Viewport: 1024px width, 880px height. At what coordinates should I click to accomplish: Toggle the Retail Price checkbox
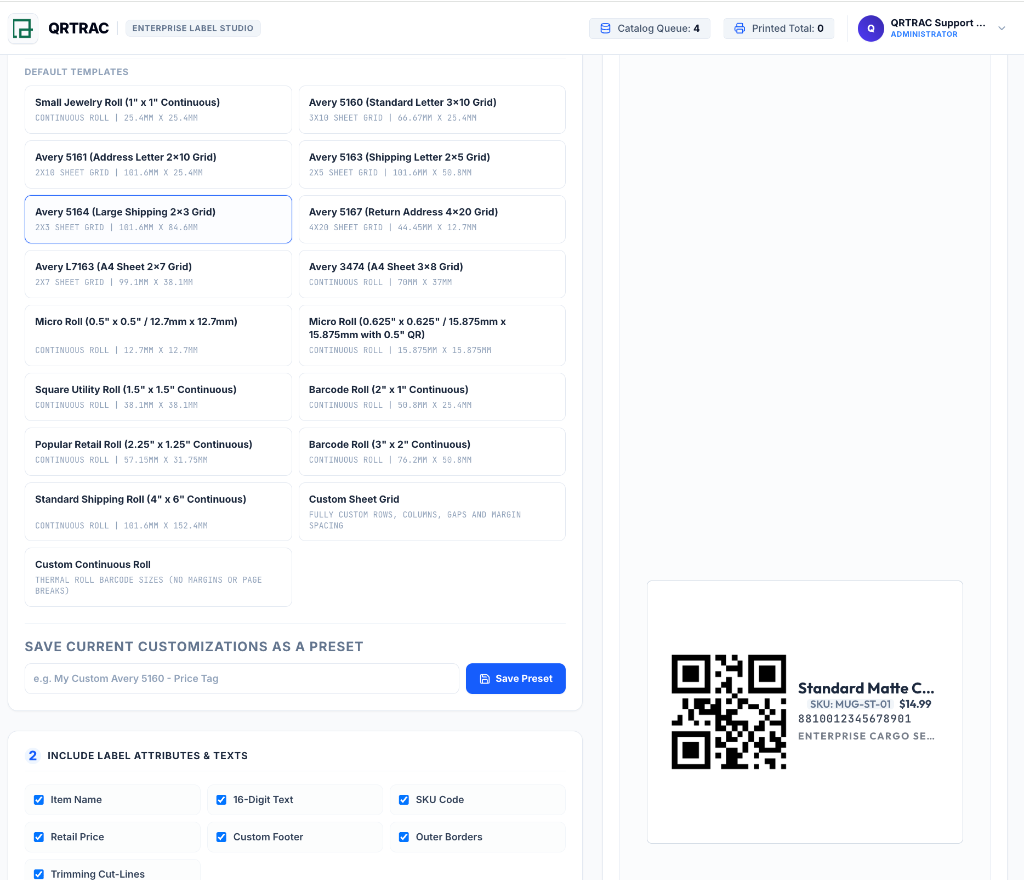pyautogui.click(x=39, y=837)
